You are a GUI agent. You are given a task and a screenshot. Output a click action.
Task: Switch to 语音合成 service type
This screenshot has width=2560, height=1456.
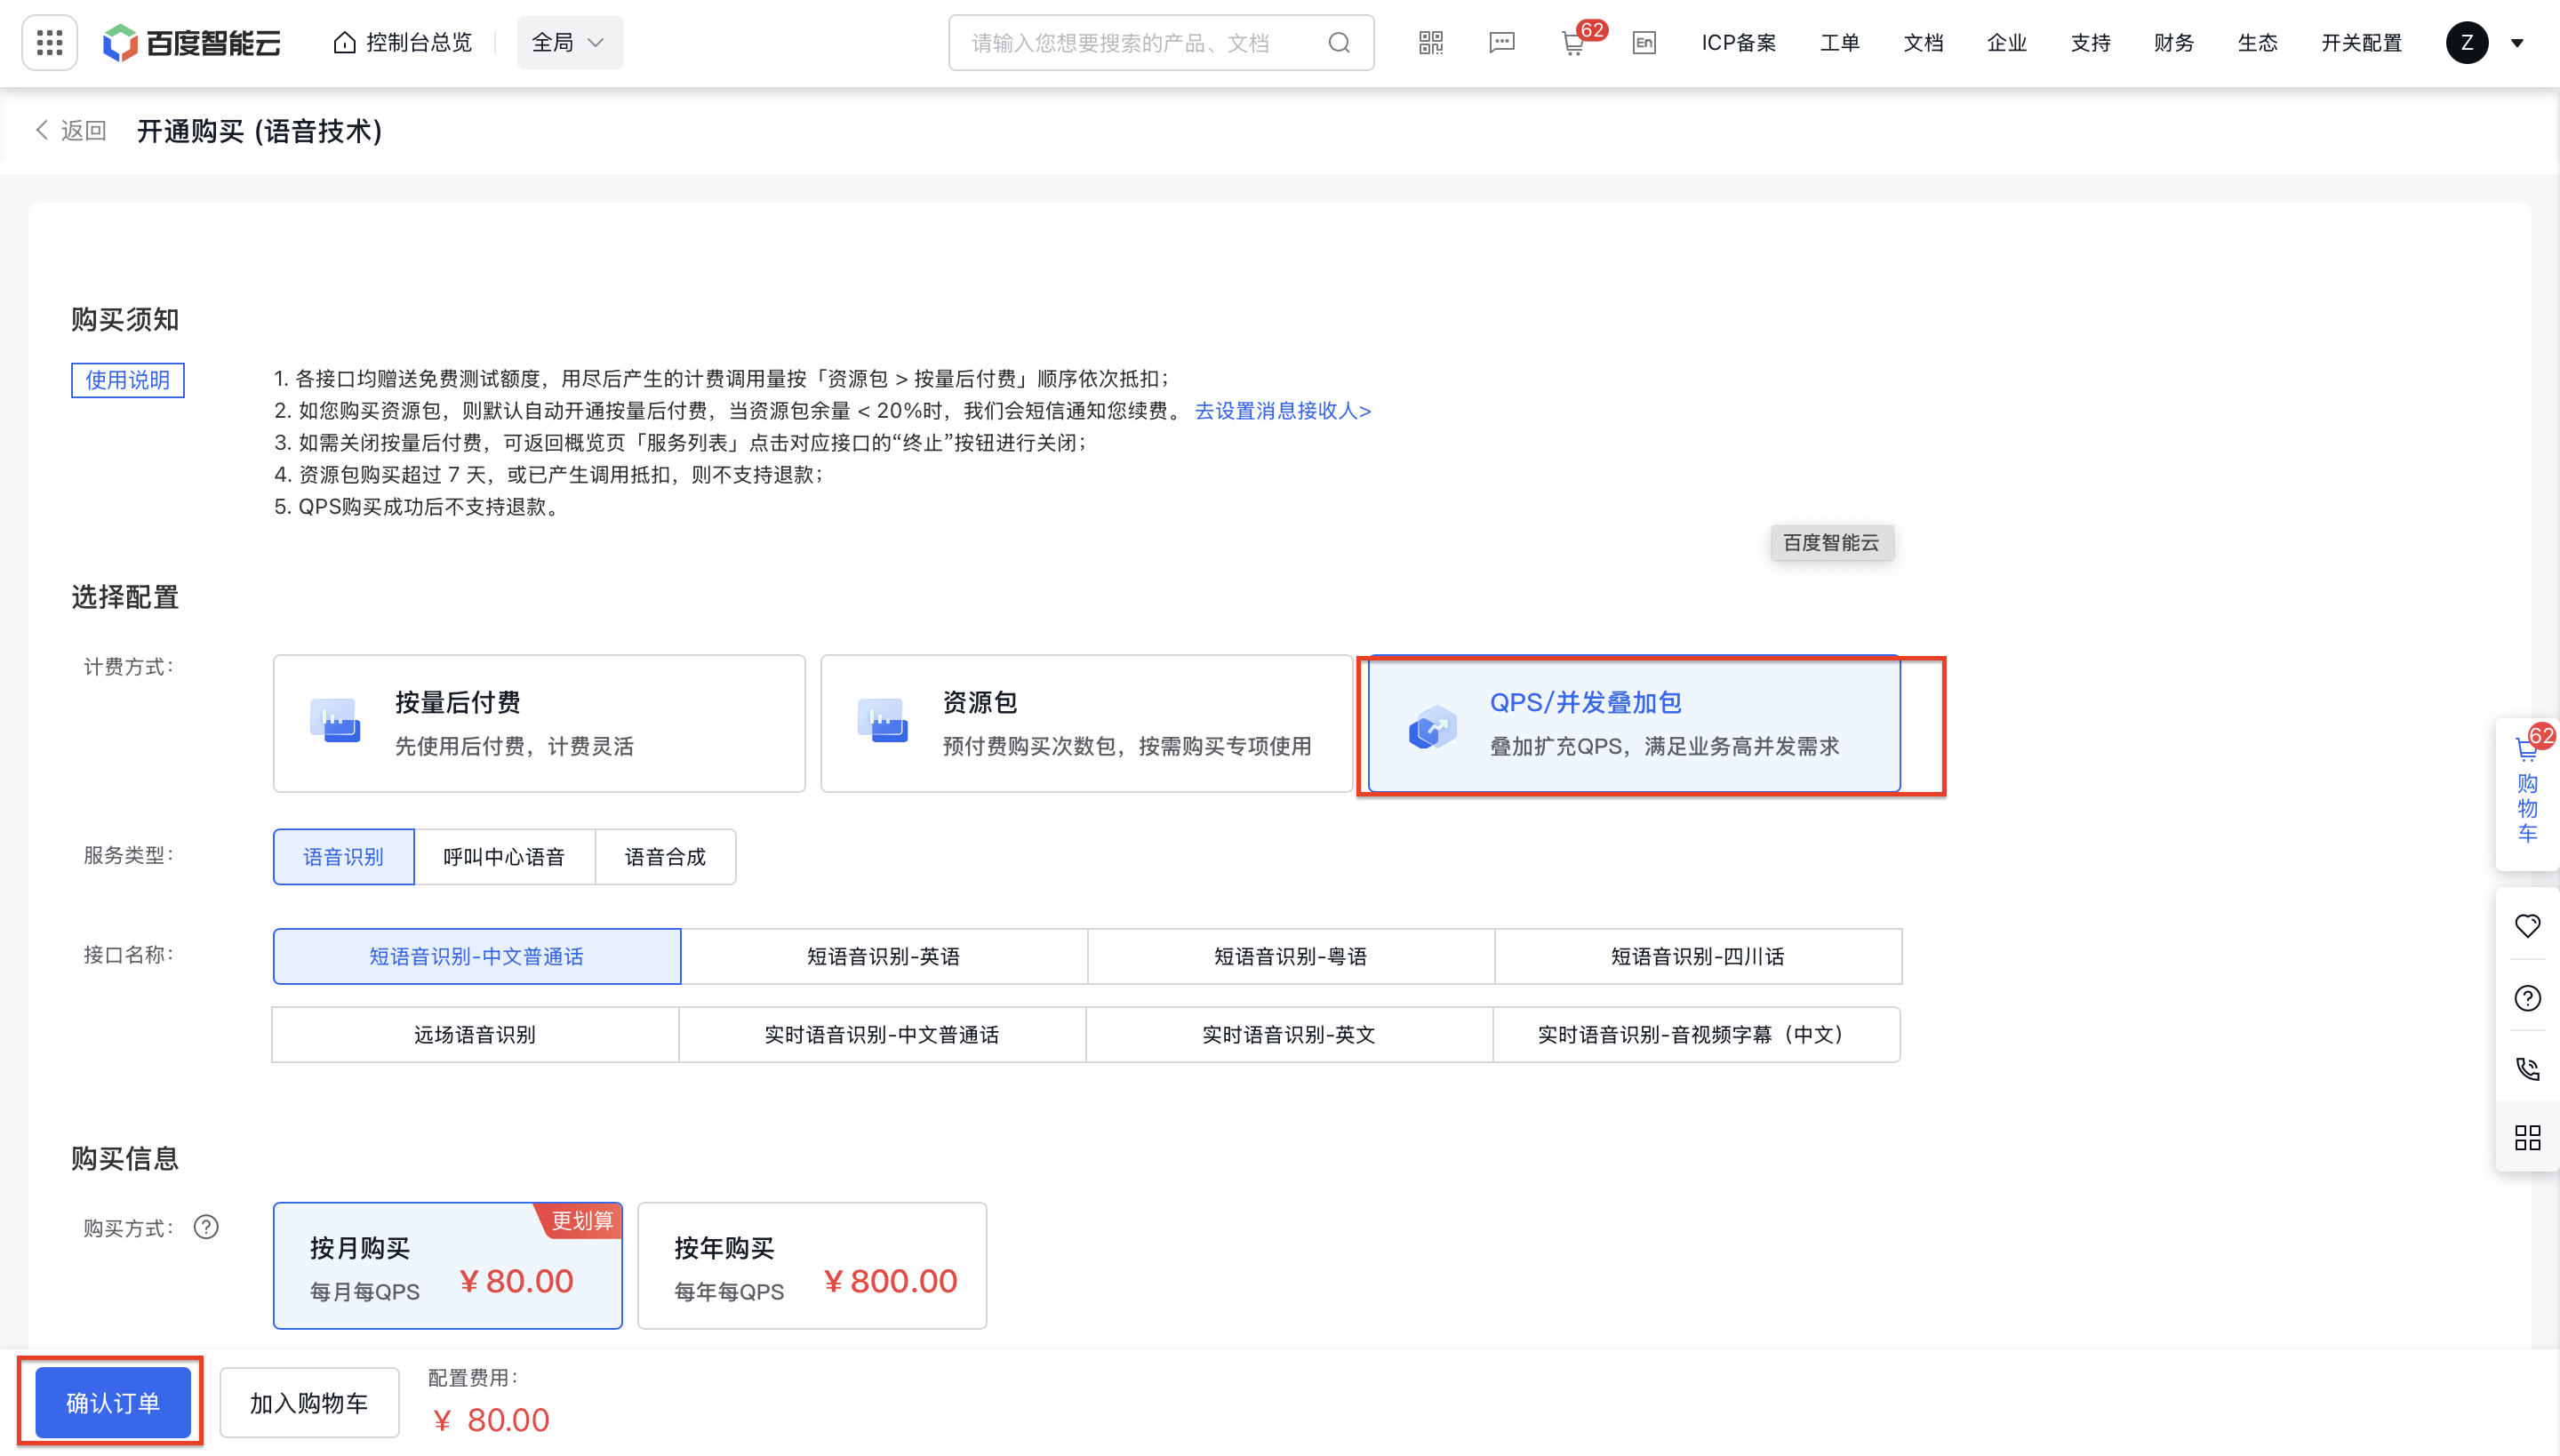tap(665, 857)
